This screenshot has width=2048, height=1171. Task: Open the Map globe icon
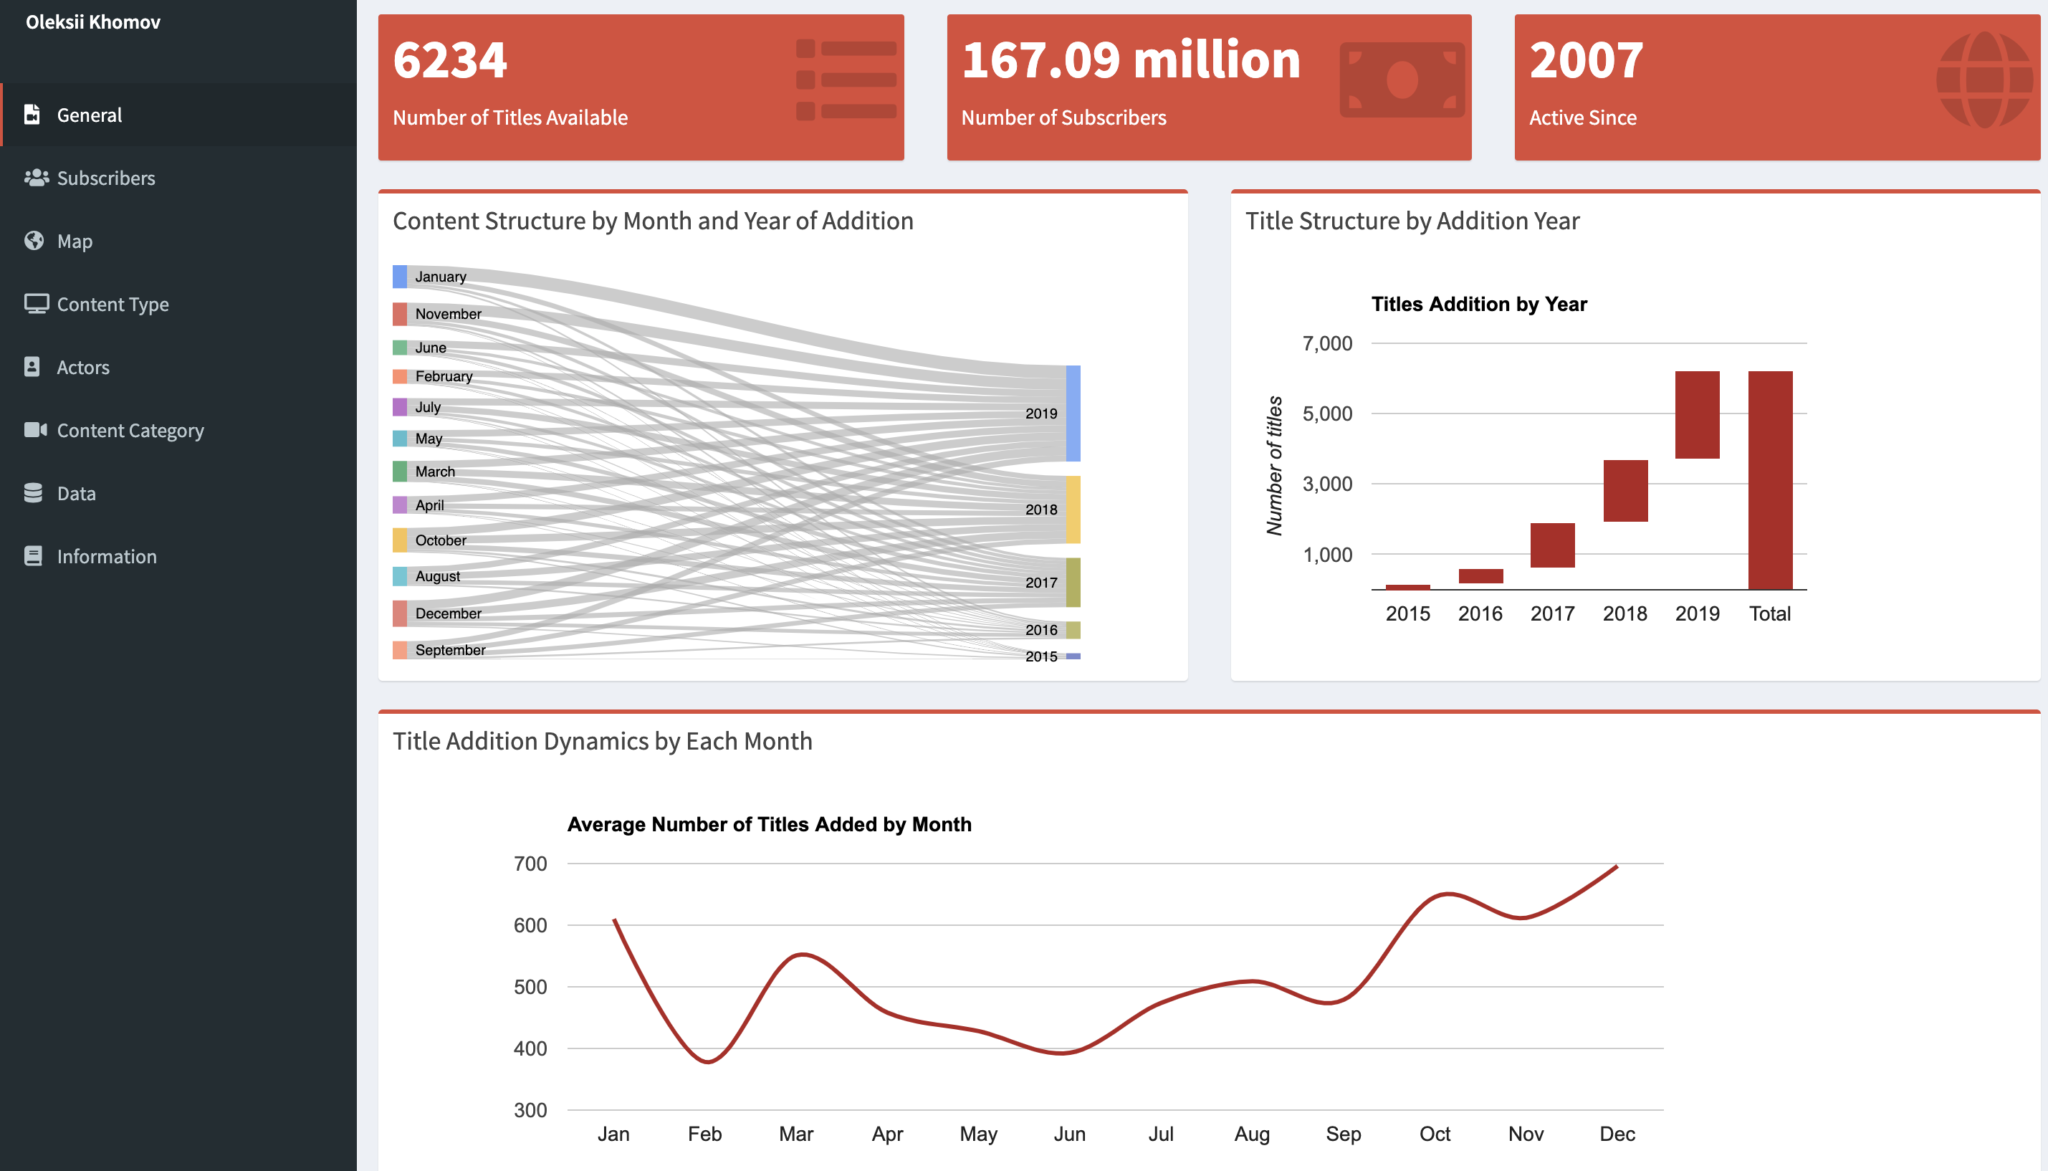pyautogui.click(x=34, y=240)
